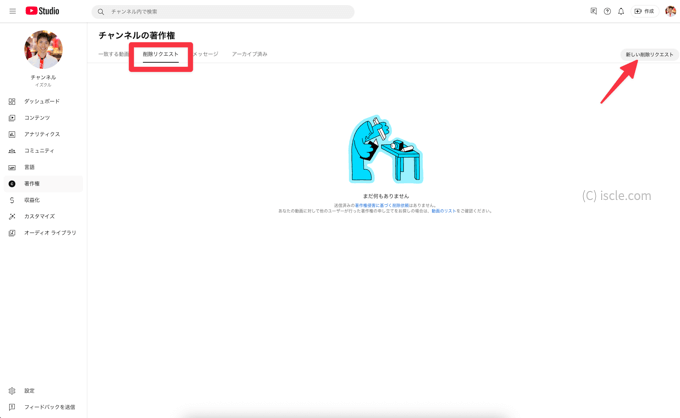Open アナリティクス in the sidebar
Viewport: 680px width, 418px height.
coord(41,134)
